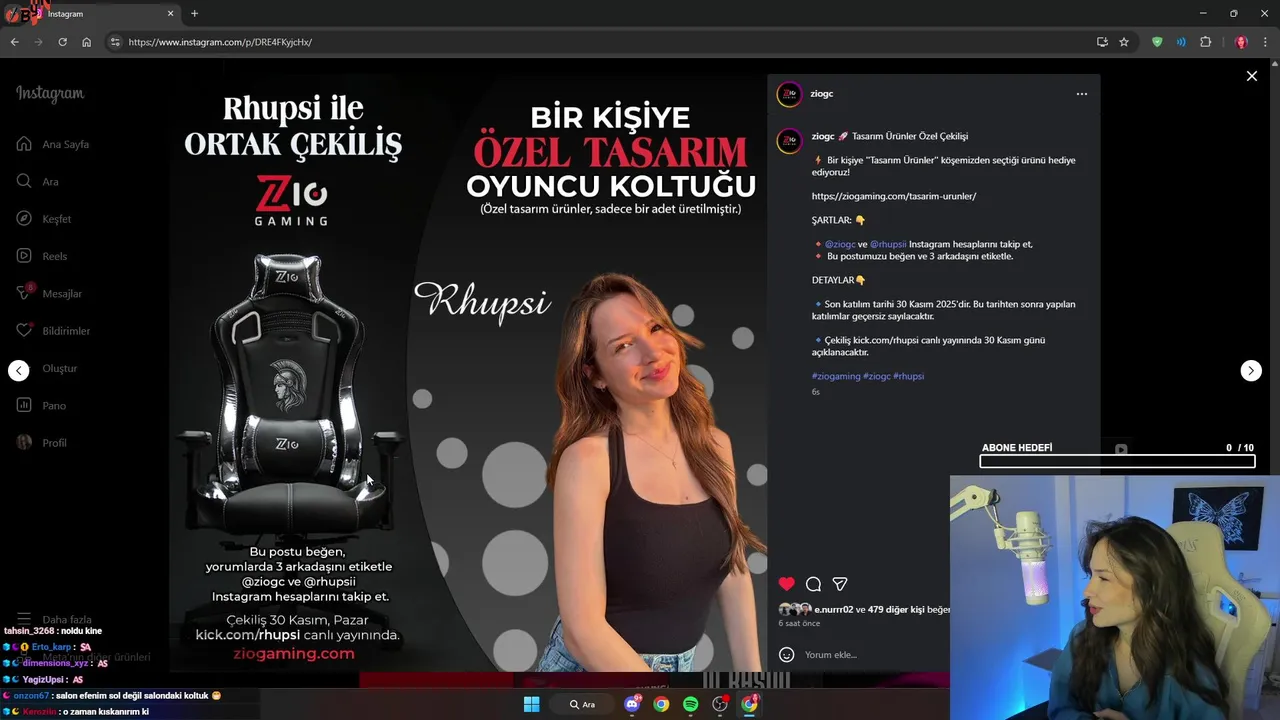Open the Chrome profile avatar
This screenshot has height=720, width=1280.
[1241, 42]
